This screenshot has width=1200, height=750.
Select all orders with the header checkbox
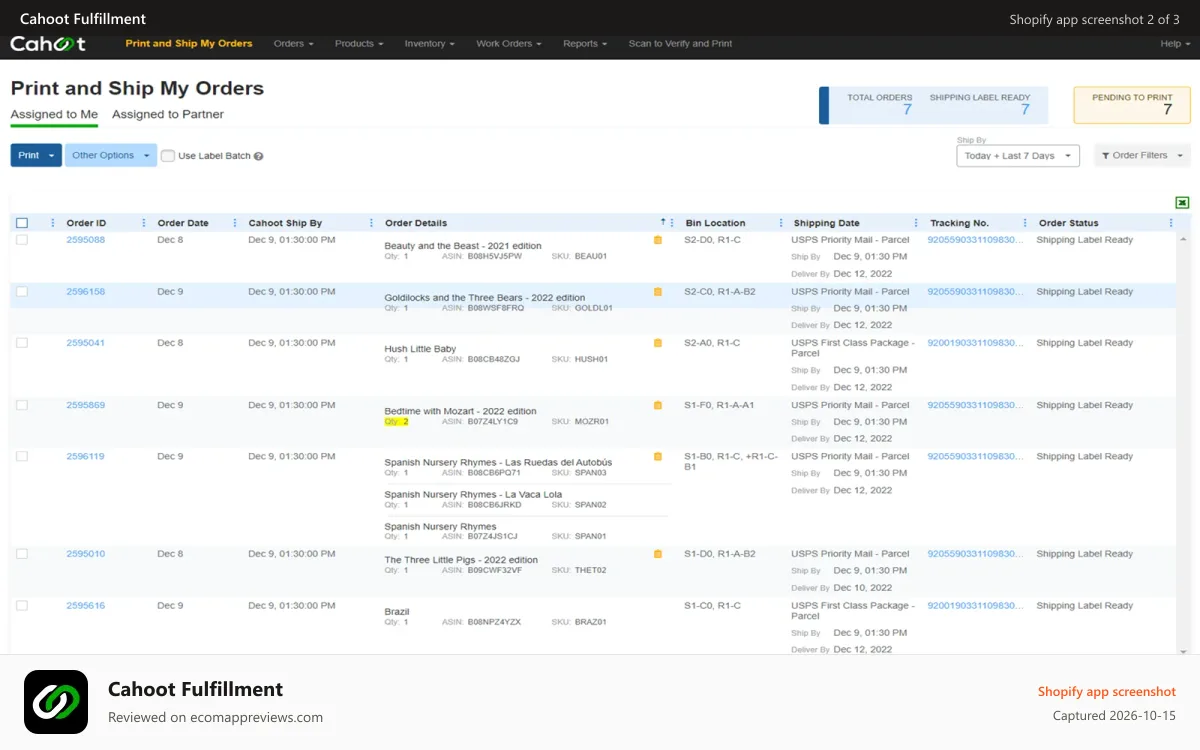pos(22,223)
